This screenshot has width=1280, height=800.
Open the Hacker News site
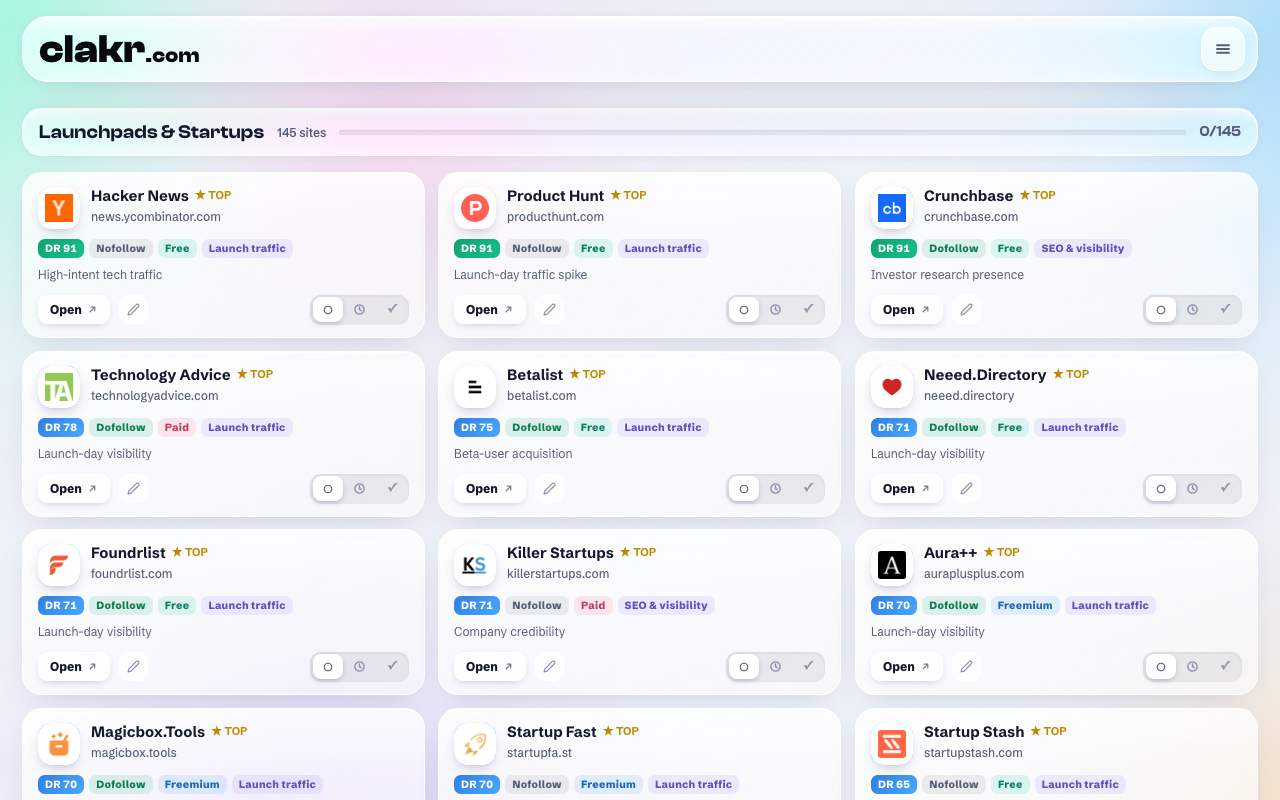74,310
